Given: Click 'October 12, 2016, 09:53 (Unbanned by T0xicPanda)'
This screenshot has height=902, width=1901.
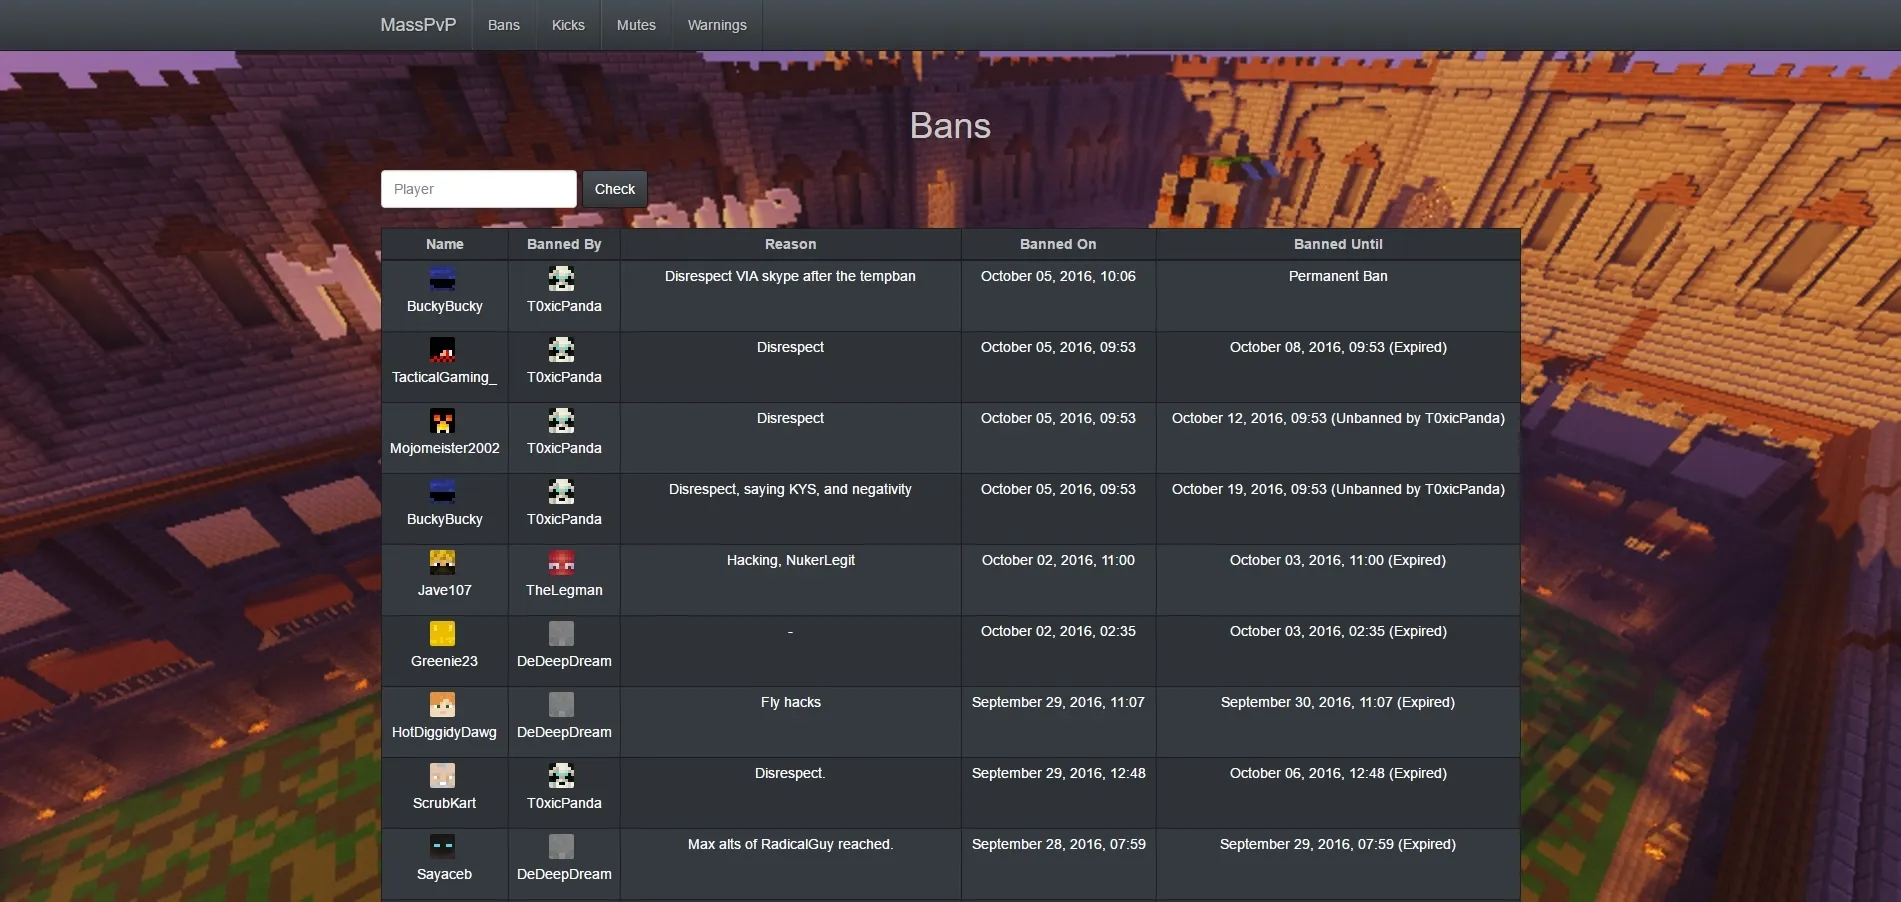Looking at the screenshot, I should 1338,418.
